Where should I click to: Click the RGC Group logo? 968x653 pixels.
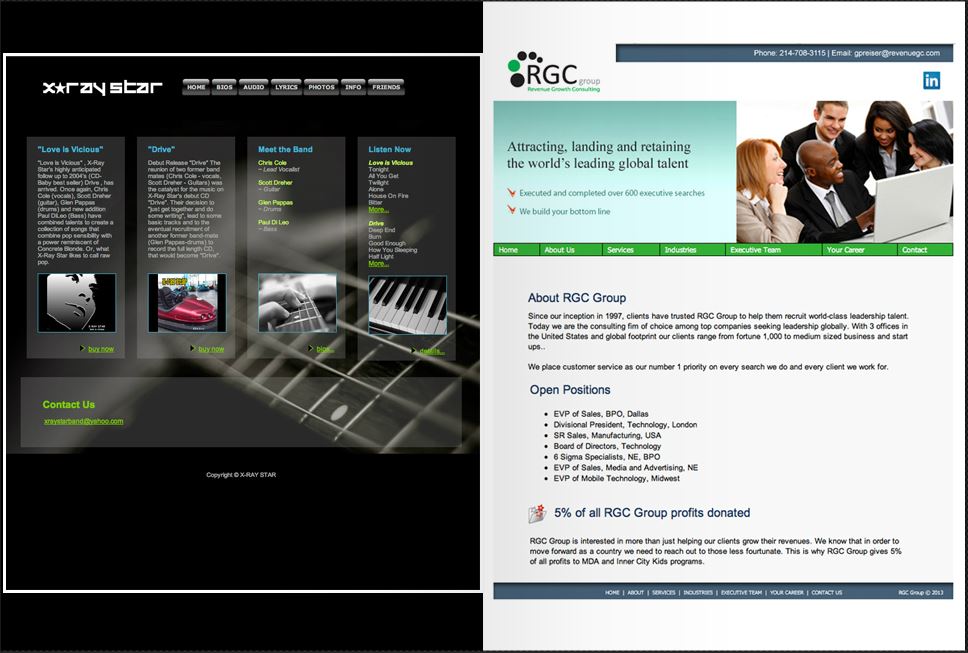(553, 72)
